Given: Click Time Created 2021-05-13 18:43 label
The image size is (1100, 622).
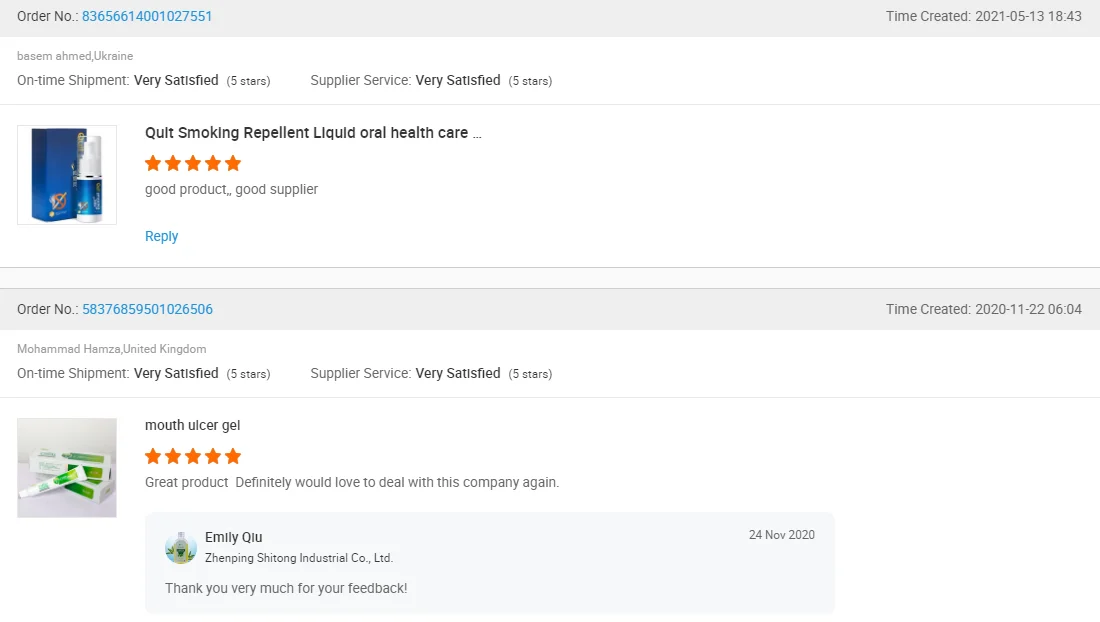Looking at the screenshot, I should click(x=983, y=16).
